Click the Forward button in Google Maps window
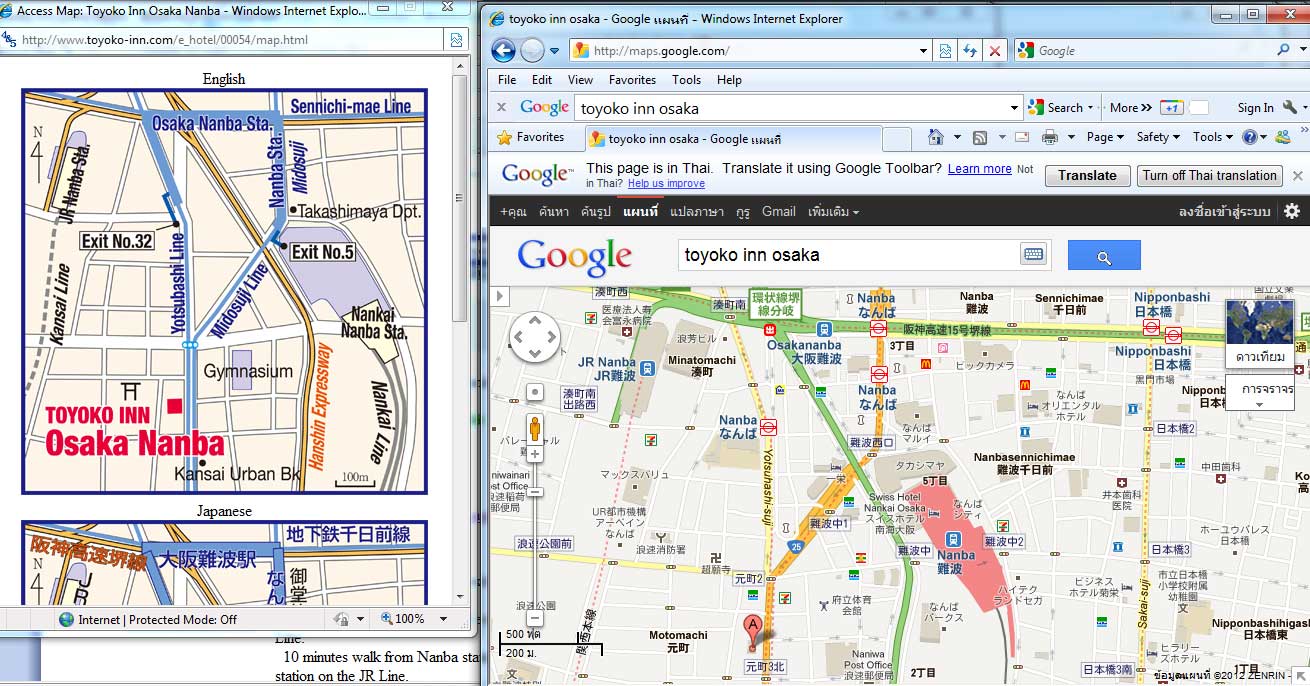 [x=532, y=50]
